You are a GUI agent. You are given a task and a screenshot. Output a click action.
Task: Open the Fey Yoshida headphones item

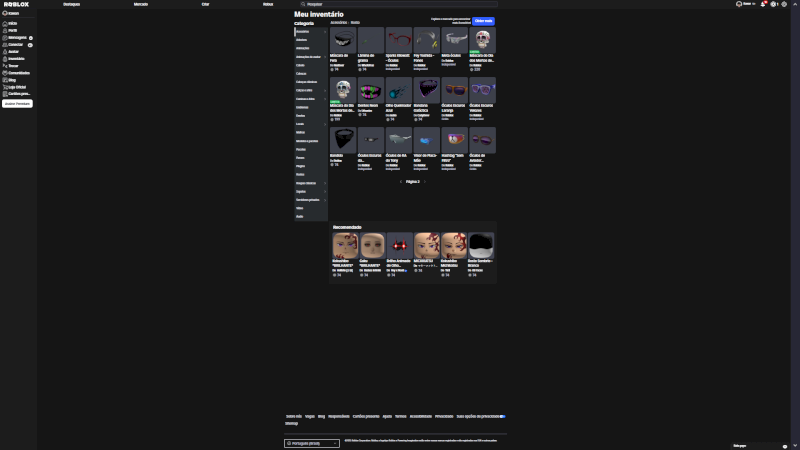[x=427, y=40]
